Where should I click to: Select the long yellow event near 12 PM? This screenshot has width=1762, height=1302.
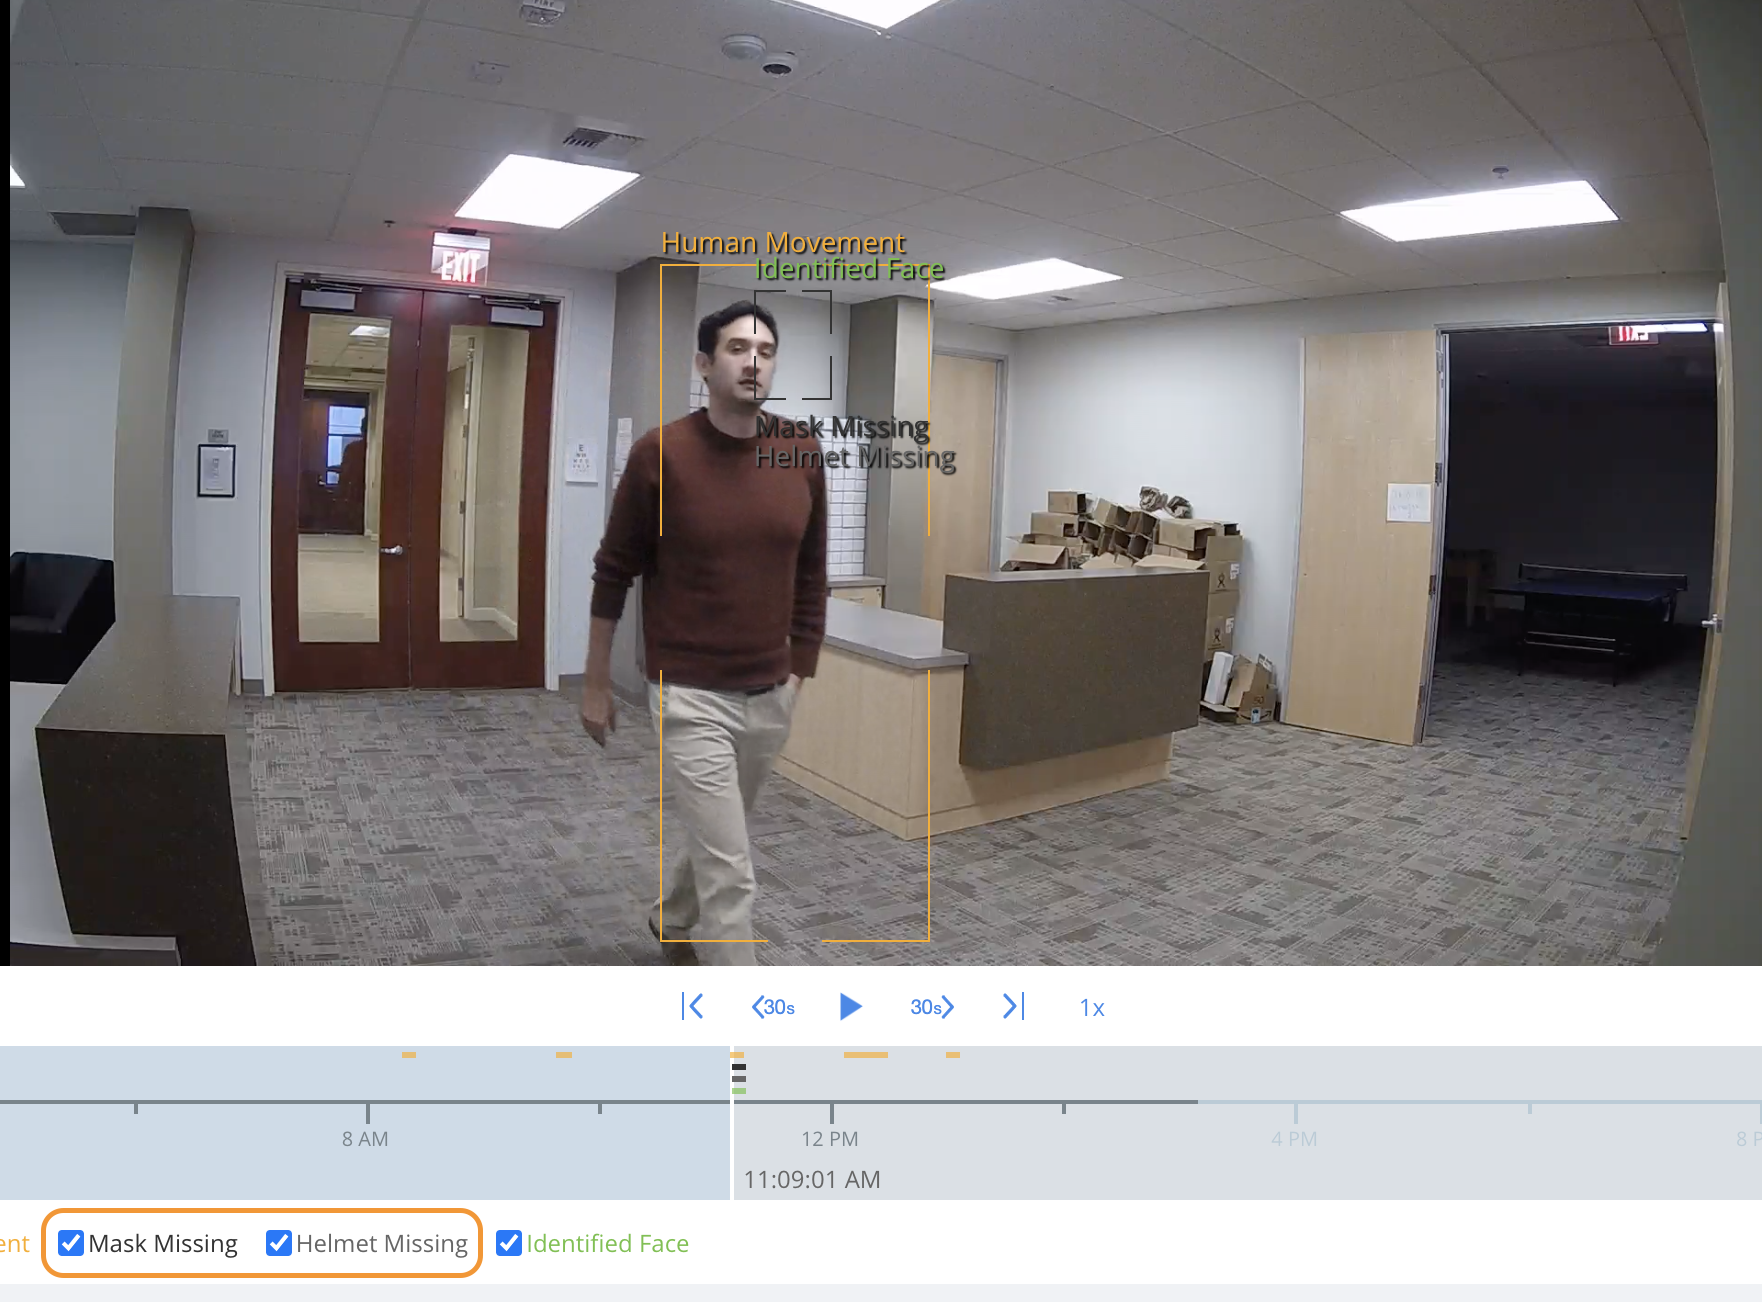coord(865,1055)
